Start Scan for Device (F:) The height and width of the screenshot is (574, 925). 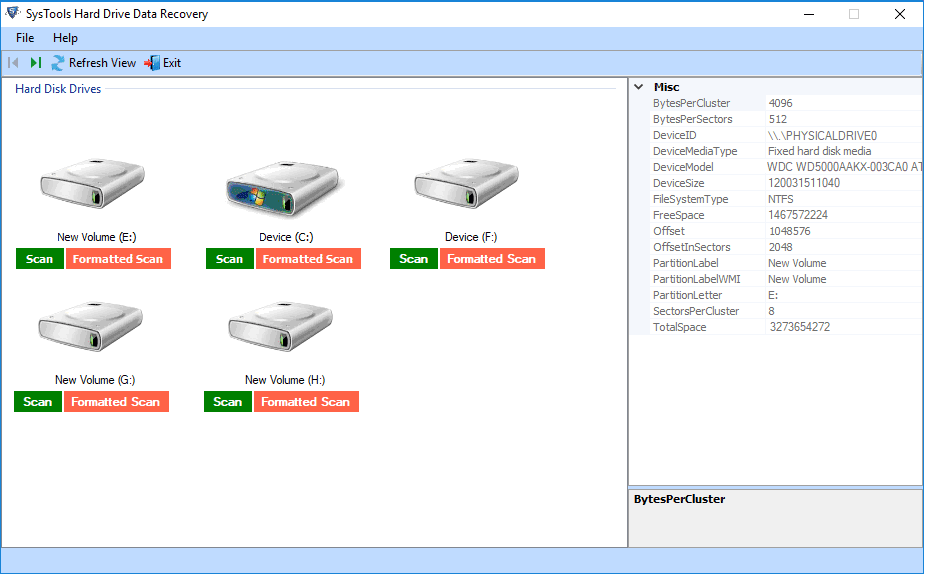pos(413,259)
